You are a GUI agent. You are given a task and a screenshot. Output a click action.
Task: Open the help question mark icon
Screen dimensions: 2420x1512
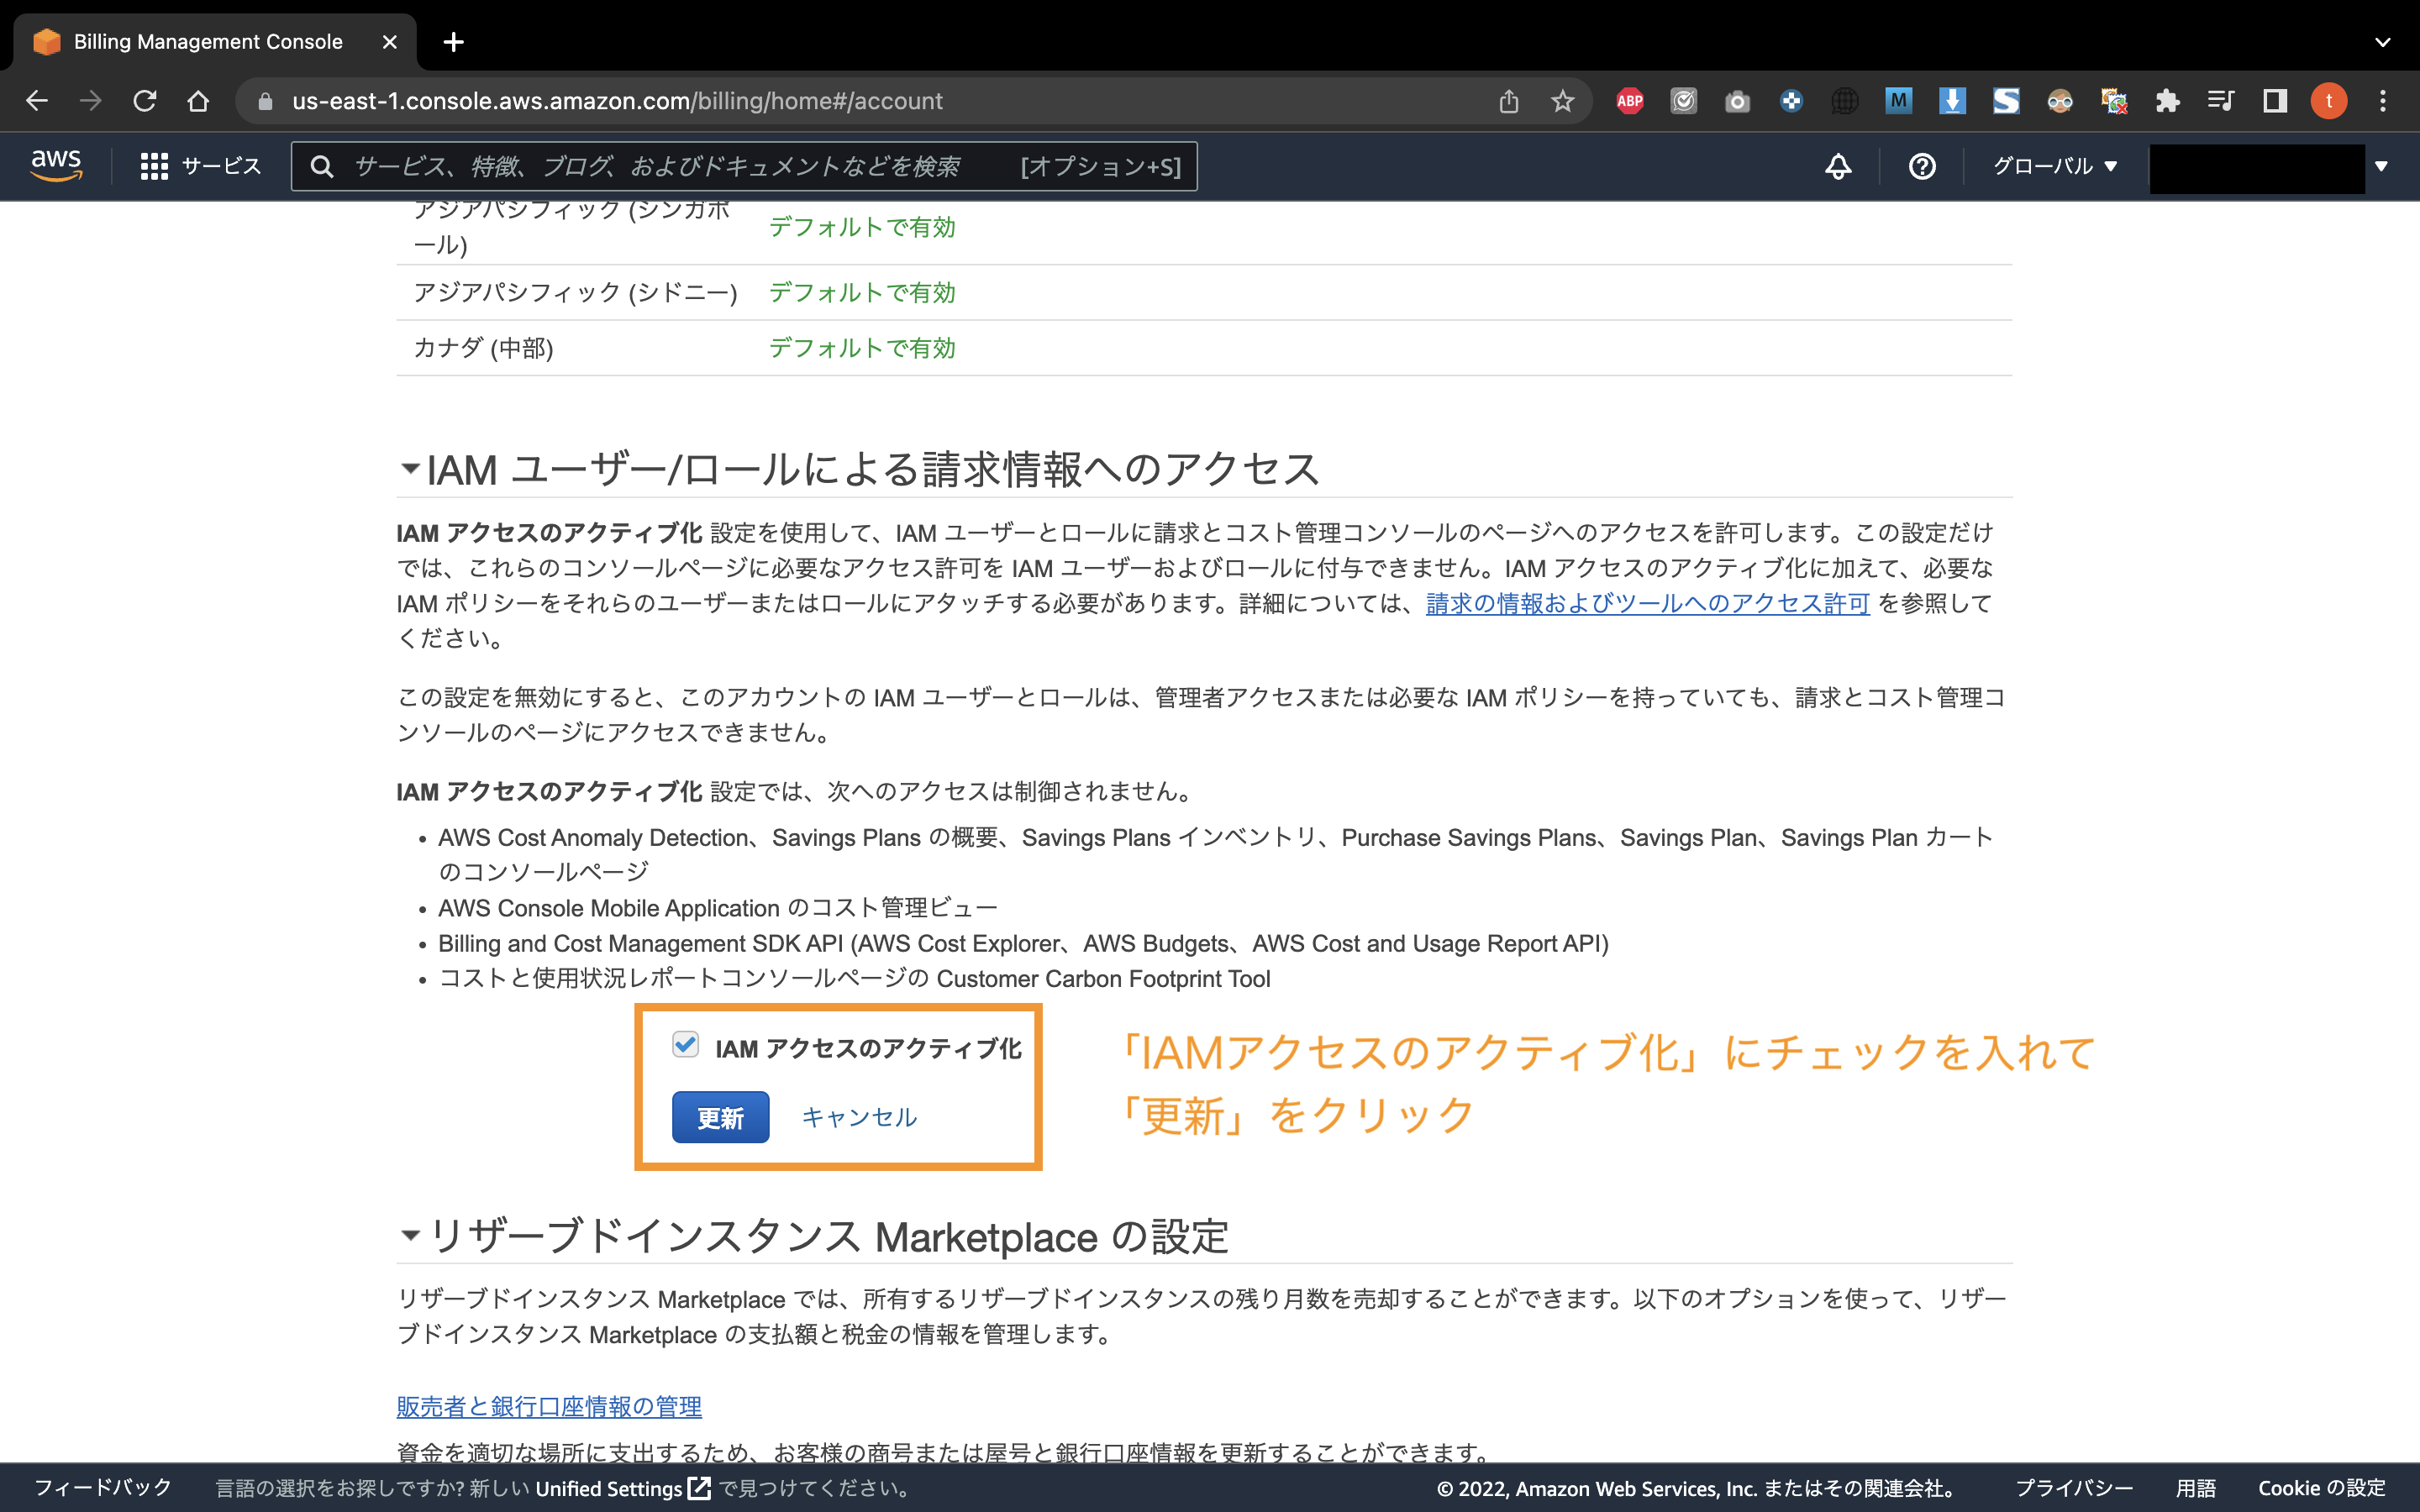click(x=1921, y=166)
